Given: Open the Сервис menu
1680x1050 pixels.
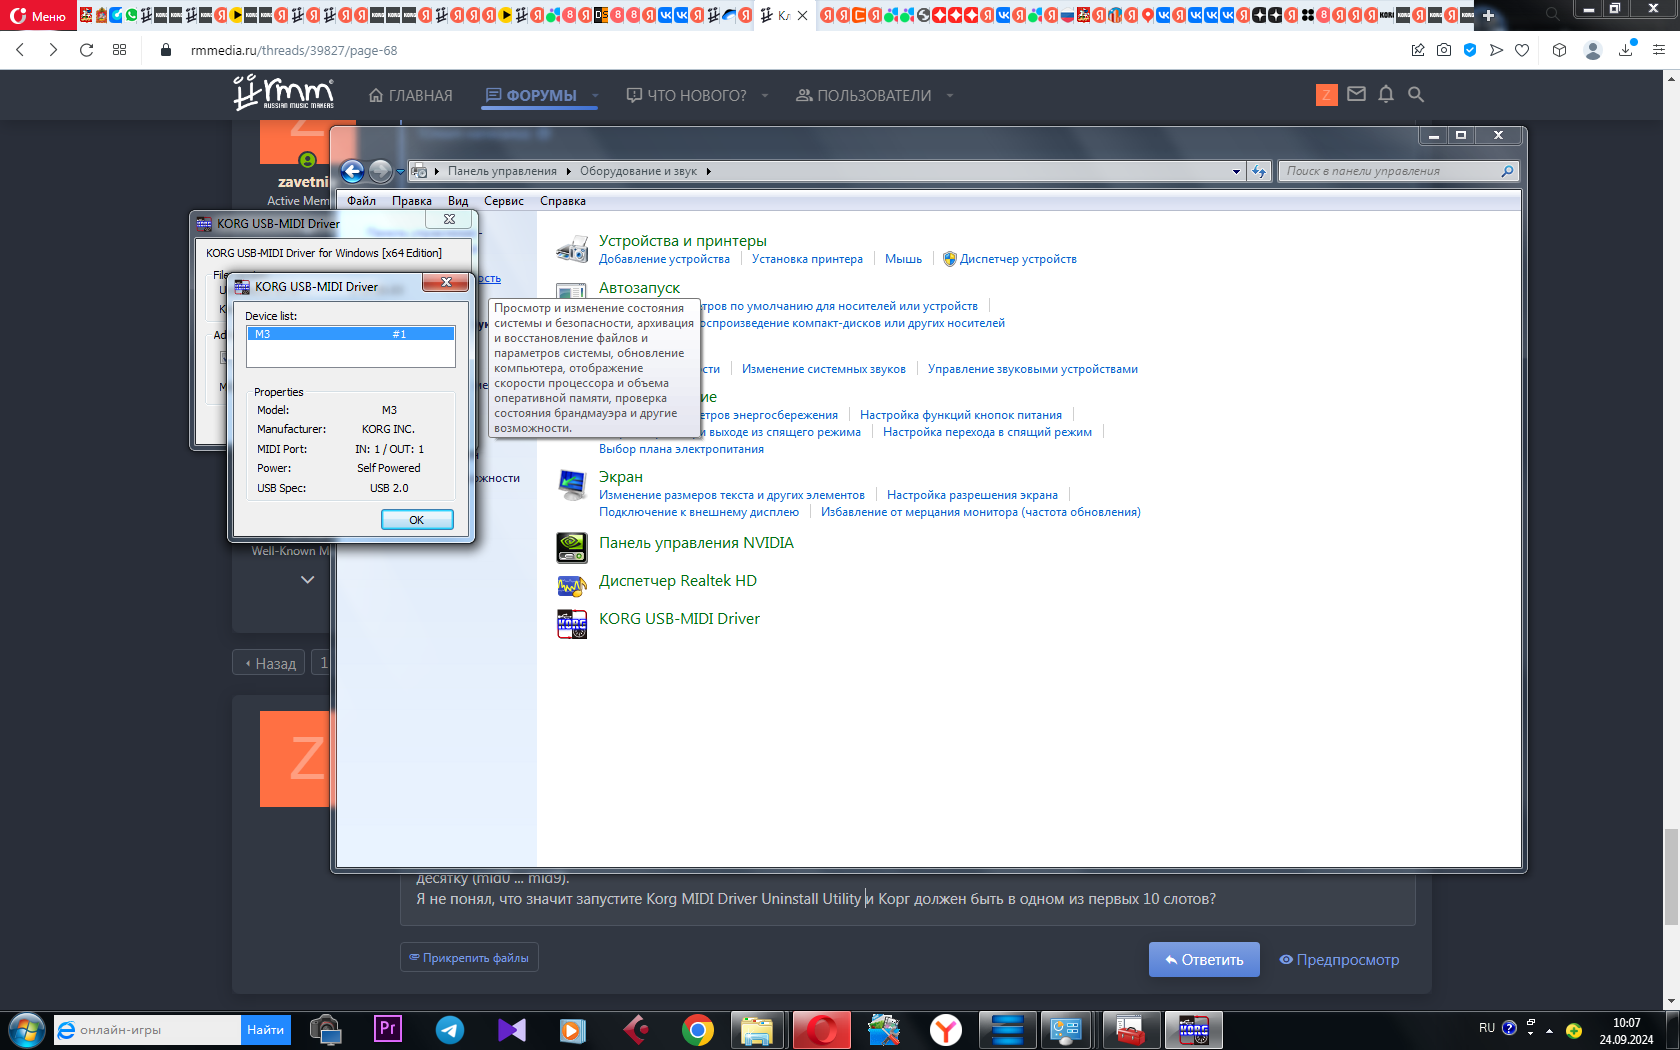Looking at the screenshot, I should coord(504,201).
